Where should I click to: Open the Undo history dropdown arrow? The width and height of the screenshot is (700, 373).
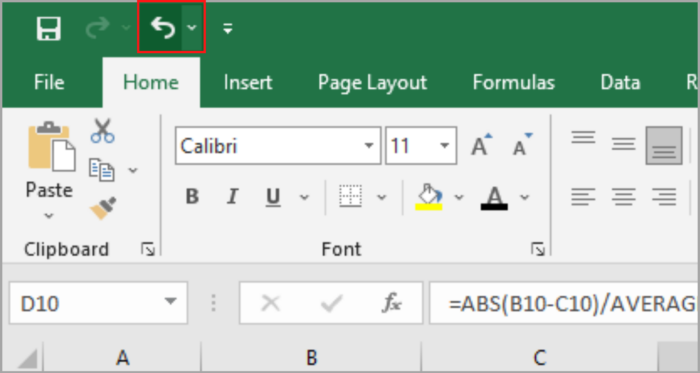(192, 28)
